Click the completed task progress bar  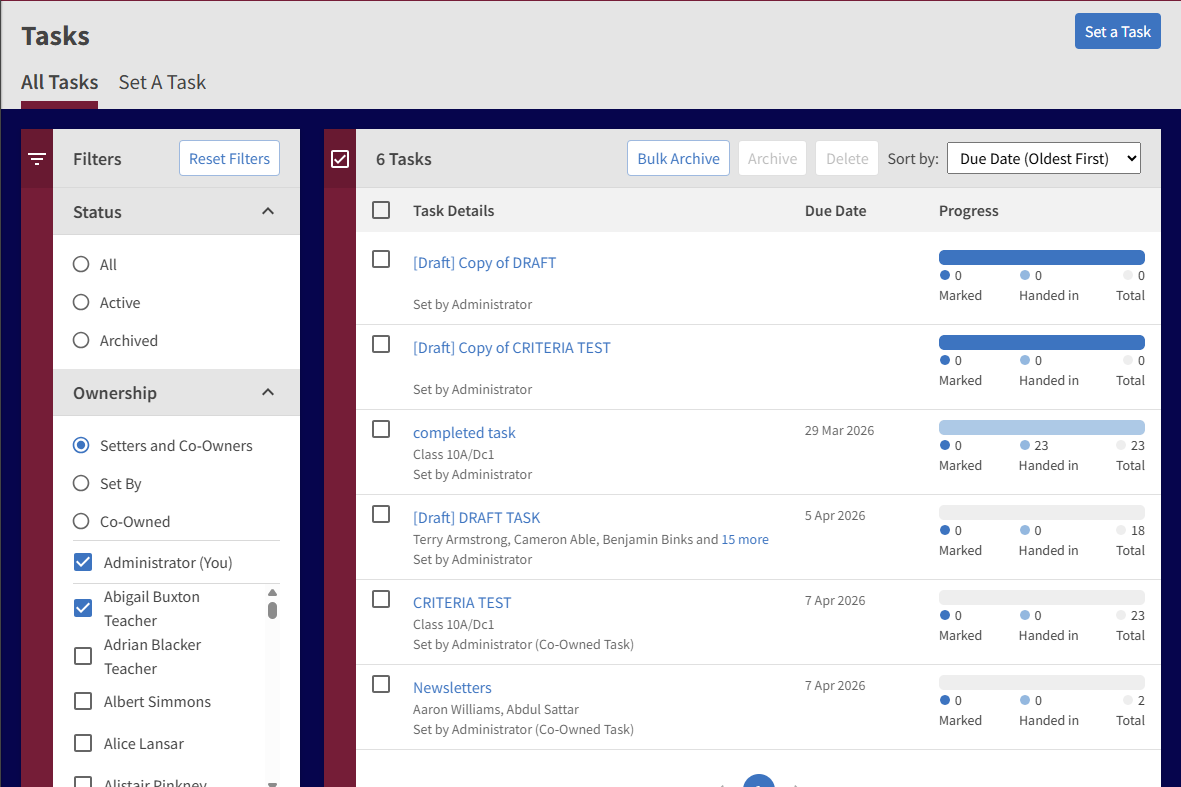(1042, 427)
